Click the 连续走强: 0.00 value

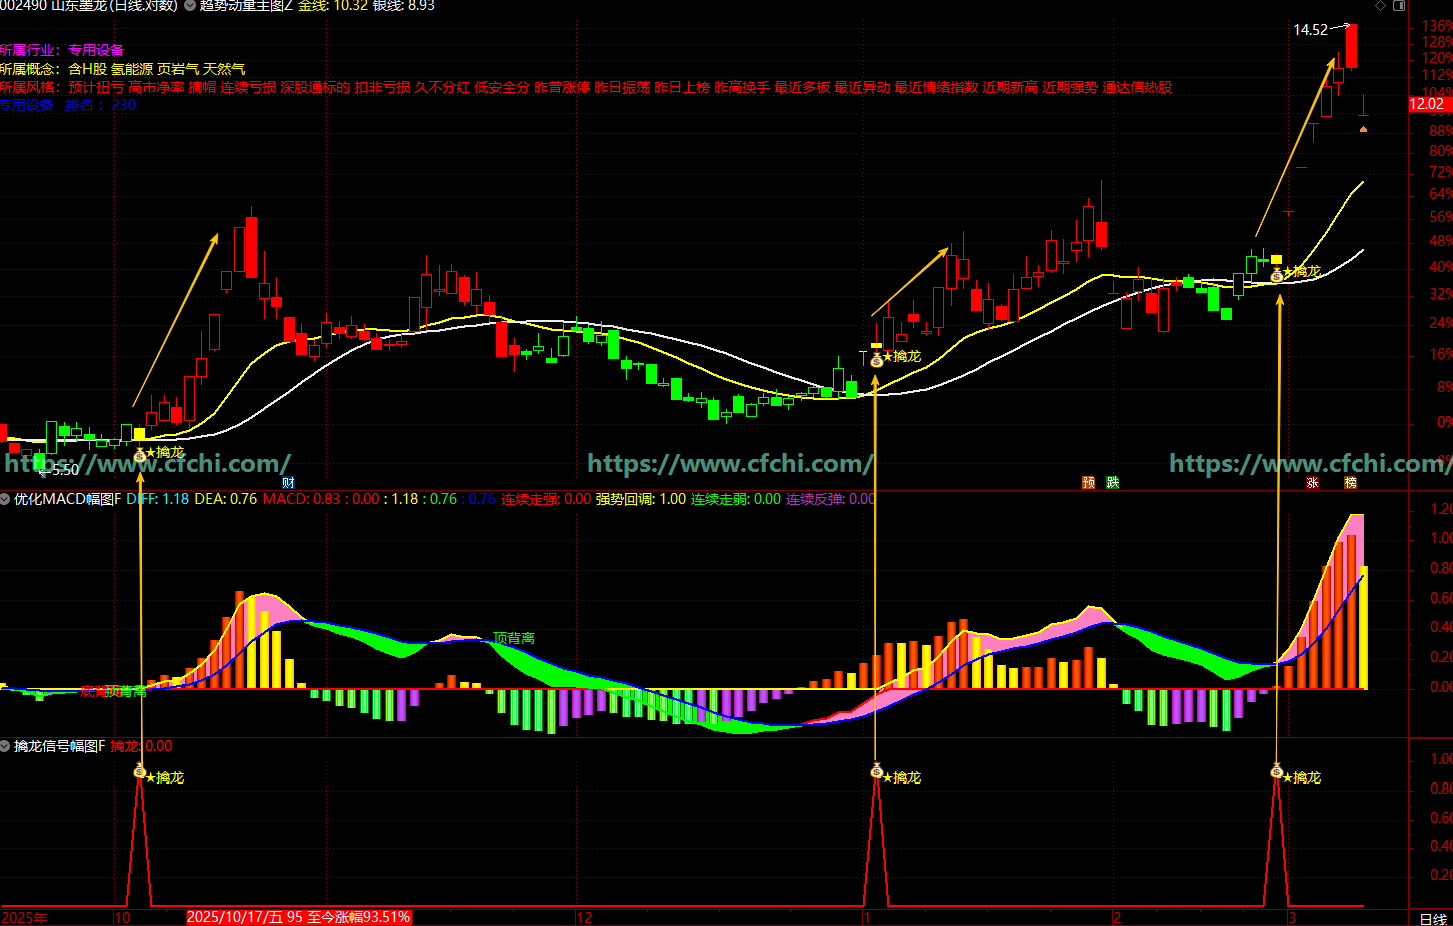(x=546, y=499)
